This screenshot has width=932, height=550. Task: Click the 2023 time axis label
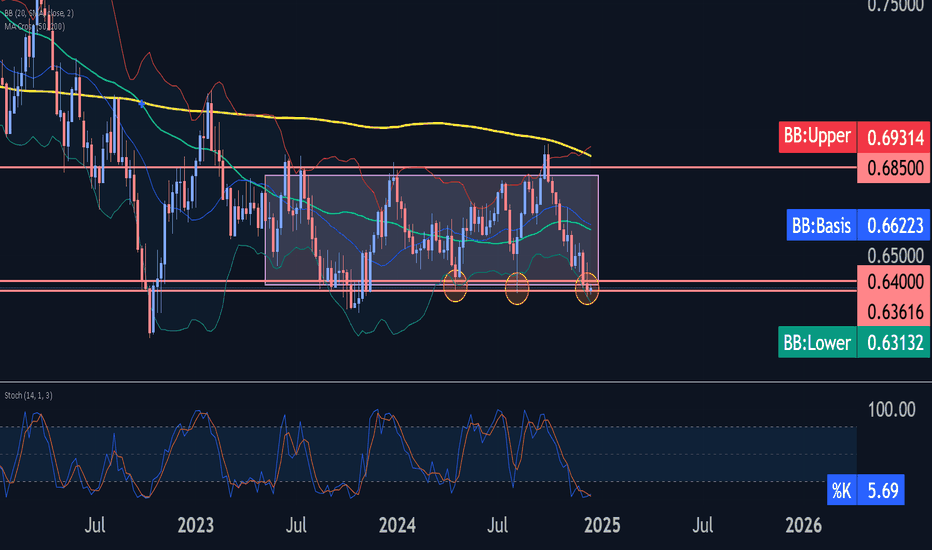[x=196, y=526]
